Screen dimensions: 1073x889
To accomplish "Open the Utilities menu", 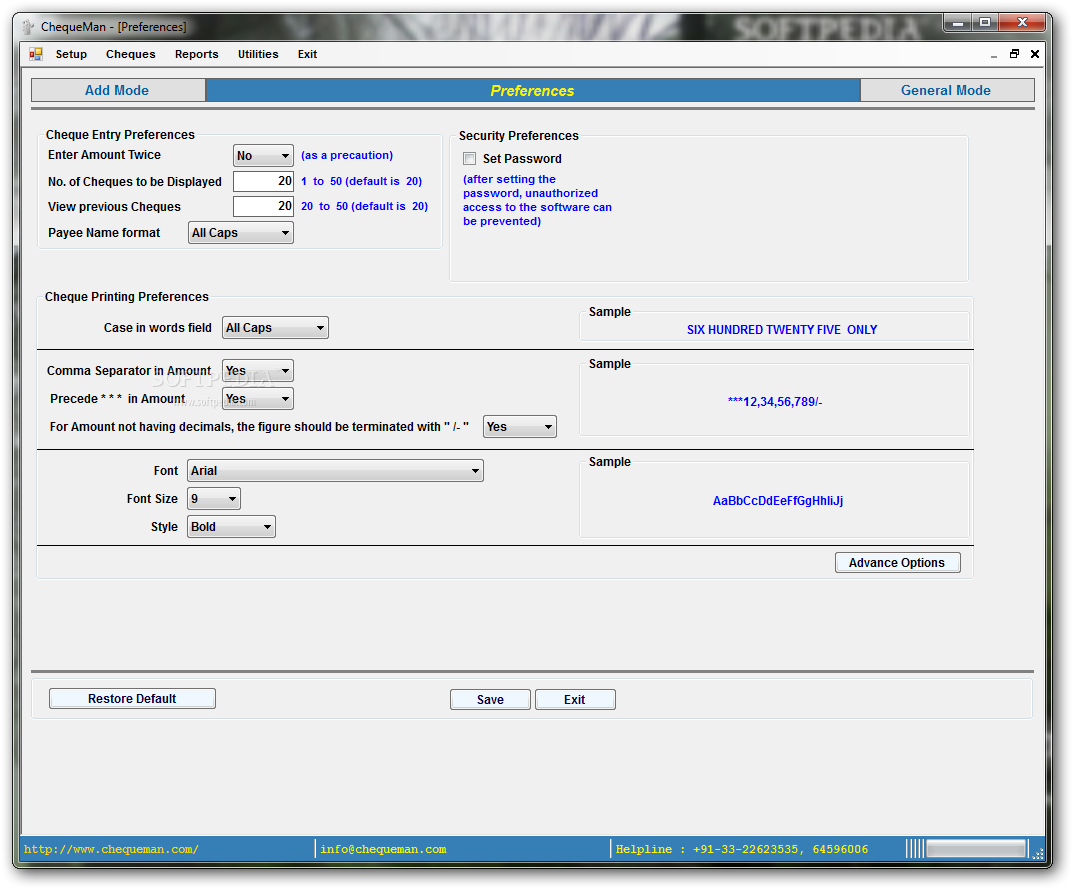I will 258,54.
